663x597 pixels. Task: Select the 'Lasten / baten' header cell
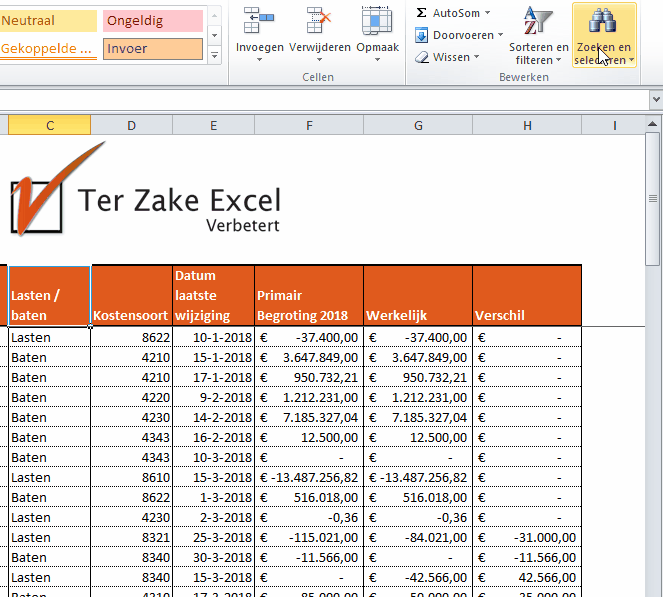tap(49, 296)
